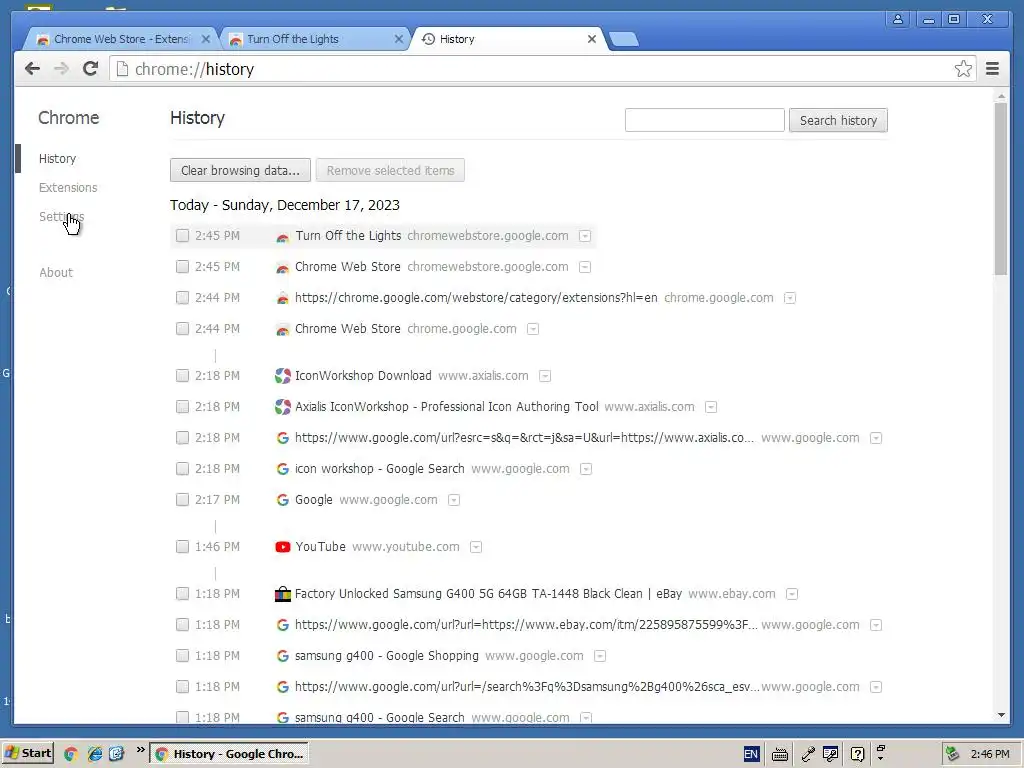Viewport: 1024px width, 768px height.
Task: Click Clear browsing data button
Action: coord(240,170)
